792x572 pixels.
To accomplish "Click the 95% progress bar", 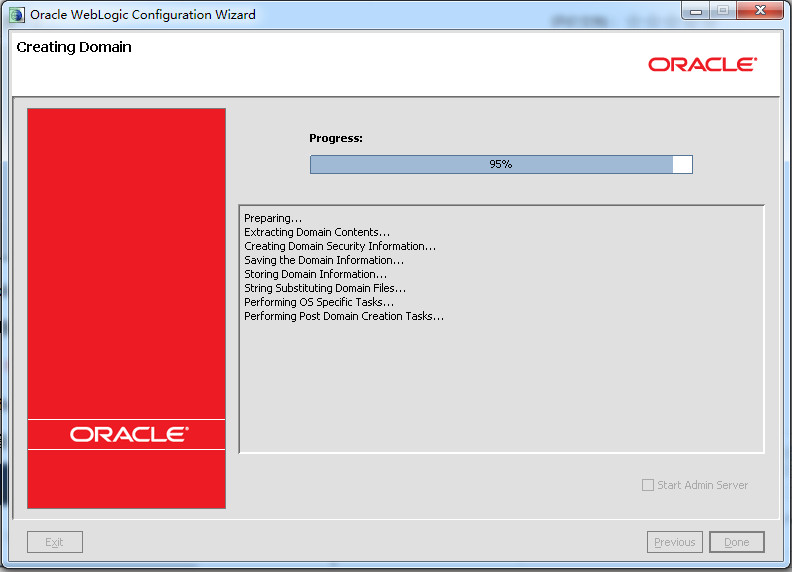I will (x=501, y=164).
